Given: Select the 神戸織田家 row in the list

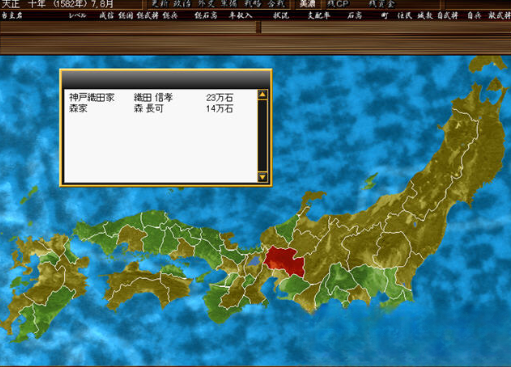Looking at the screenshot, I should click(x=151, y=97).
